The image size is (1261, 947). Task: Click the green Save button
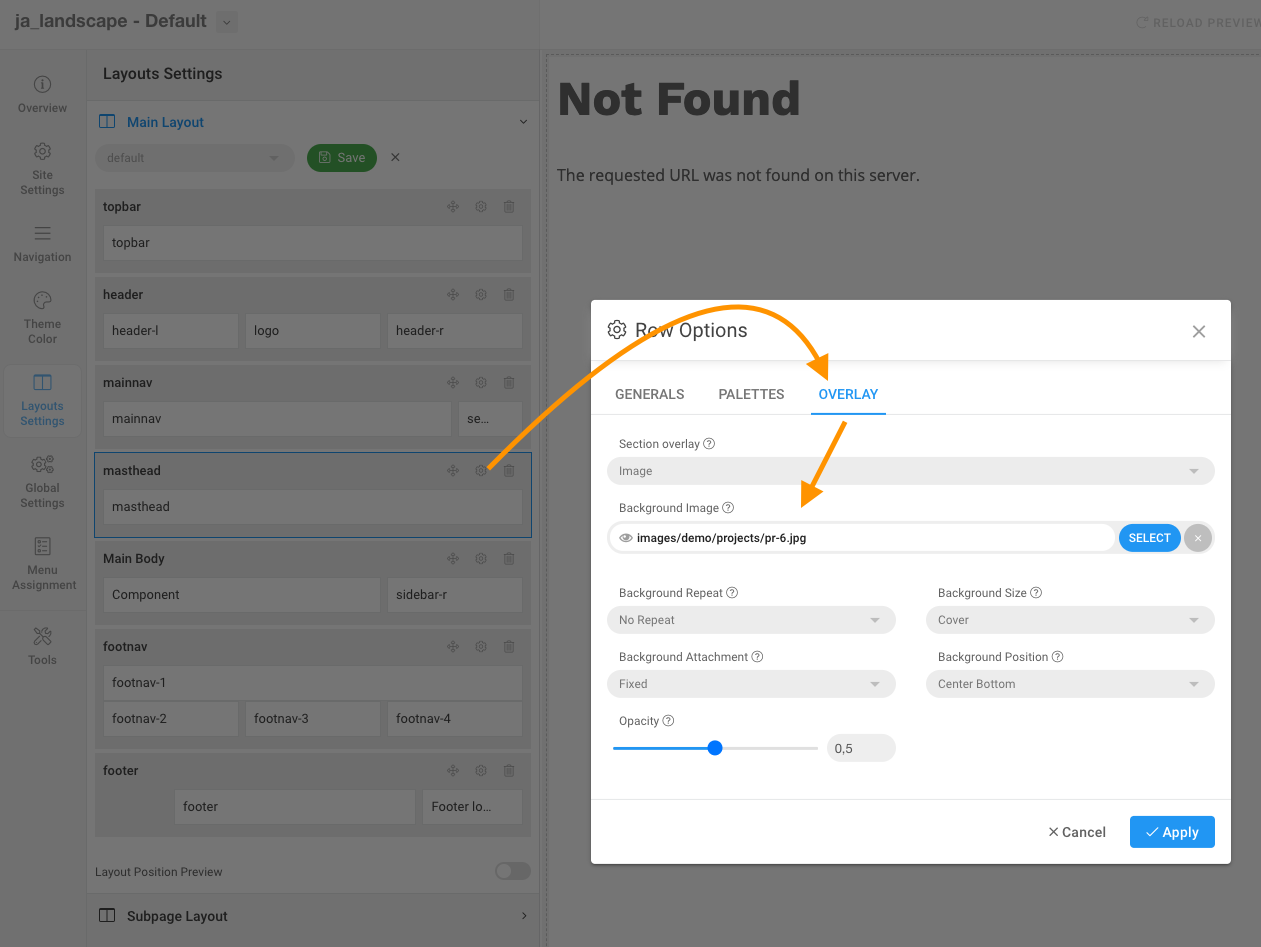pyautogui.click(x=342, y=157)
